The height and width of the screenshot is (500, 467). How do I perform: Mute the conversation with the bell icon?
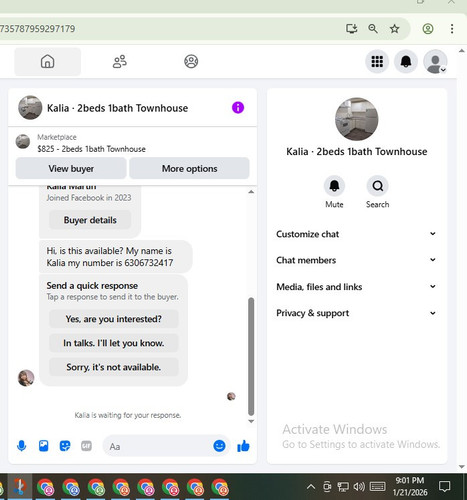pyautogui.click(x=334, y=186)
